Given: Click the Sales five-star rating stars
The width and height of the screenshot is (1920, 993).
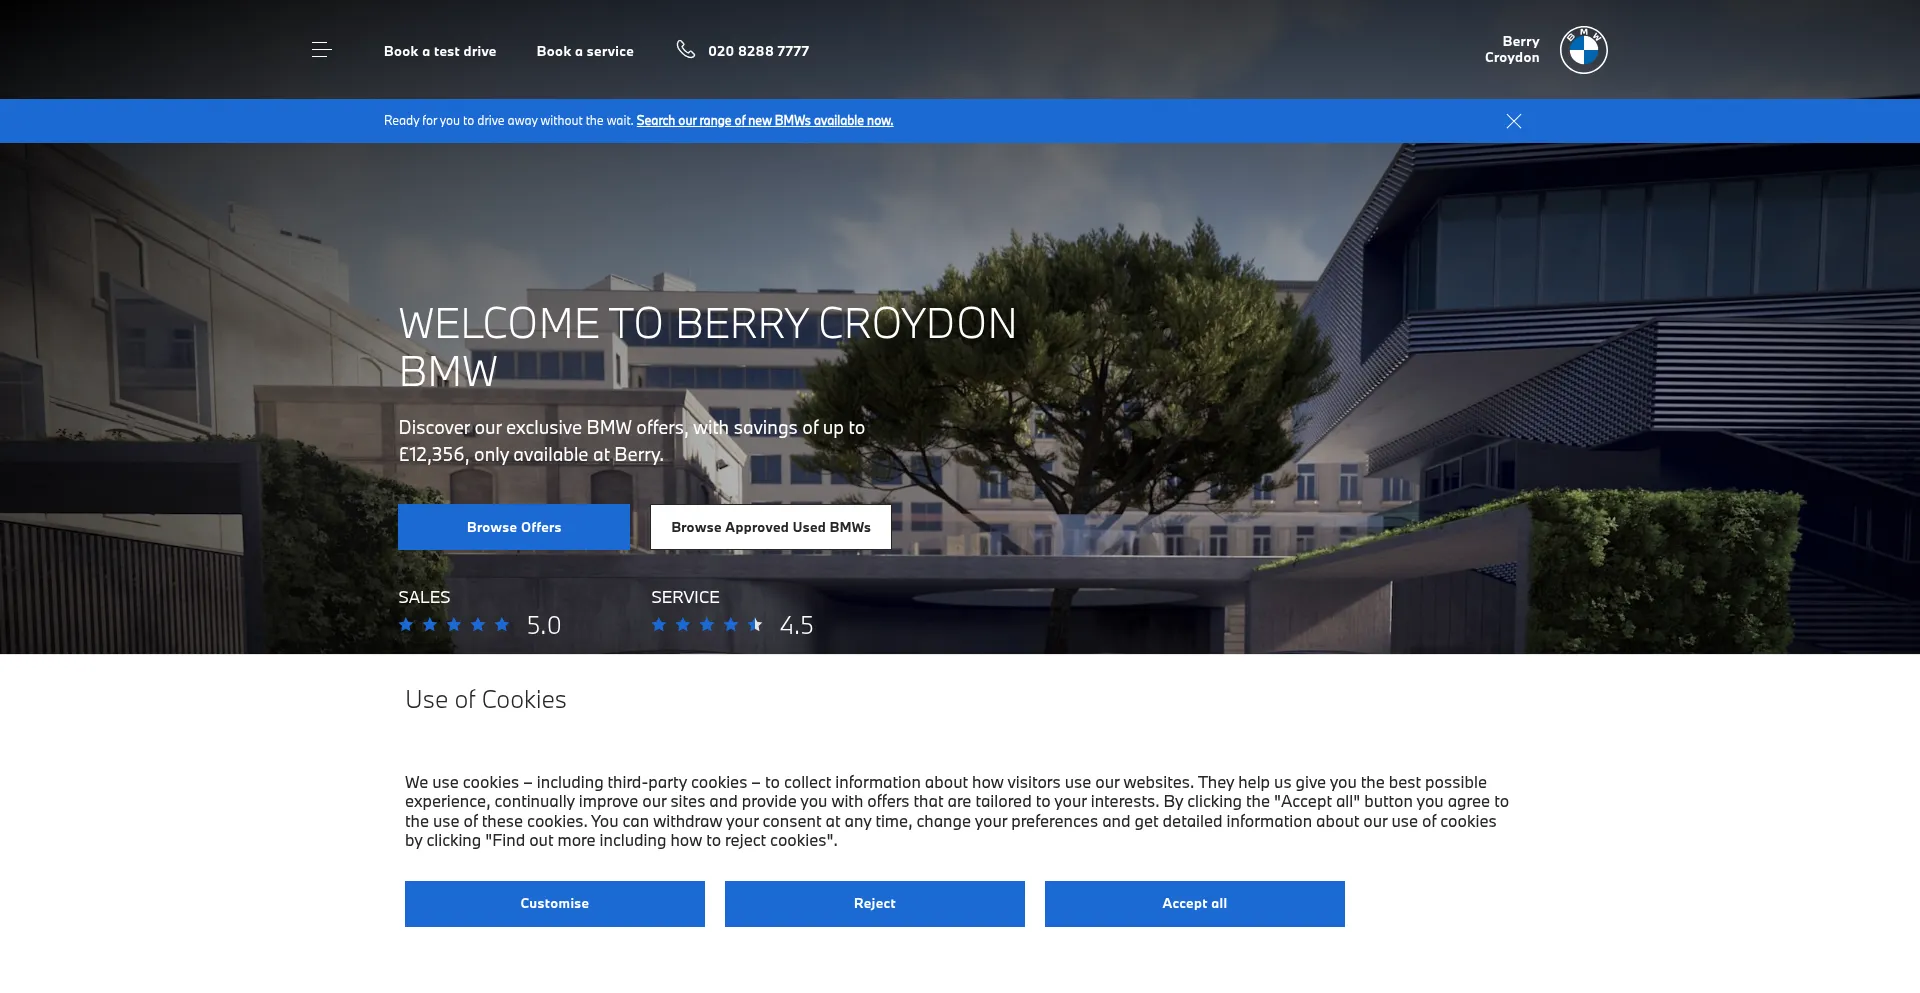Looking at the screenshot, I should (454, 625).
